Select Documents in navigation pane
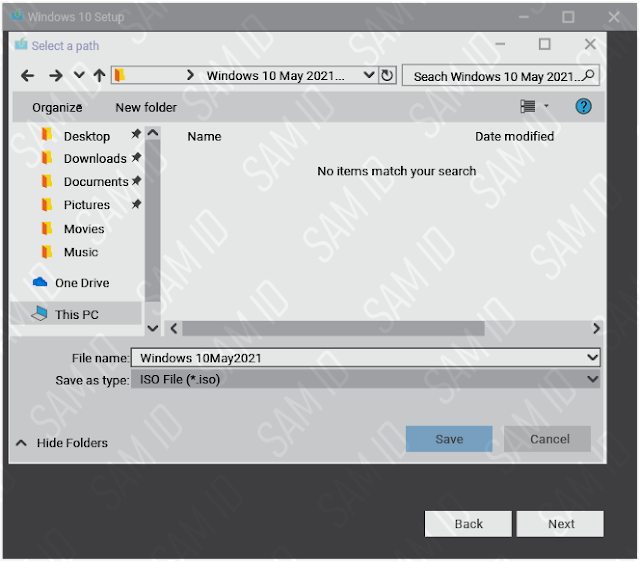The width and height of the screenshot is (640, 562). pyautogui.click(x=96, y=182)
